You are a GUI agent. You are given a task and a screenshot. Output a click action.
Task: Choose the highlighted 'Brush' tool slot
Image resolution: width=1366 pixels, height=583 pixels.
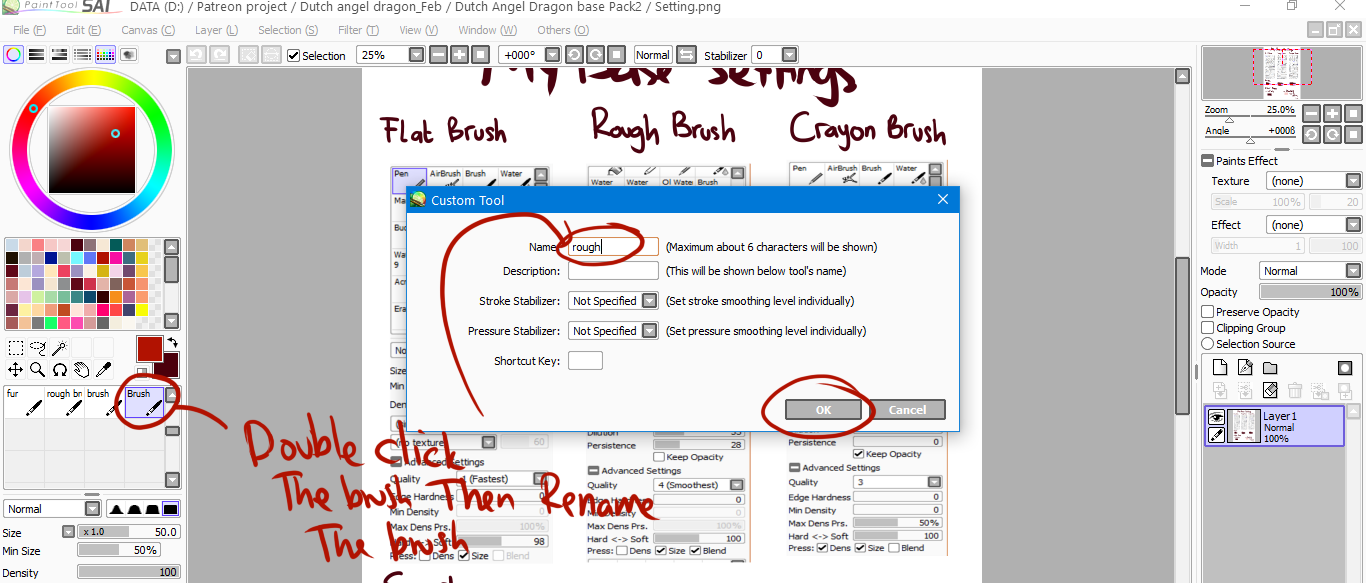(144, 402)
